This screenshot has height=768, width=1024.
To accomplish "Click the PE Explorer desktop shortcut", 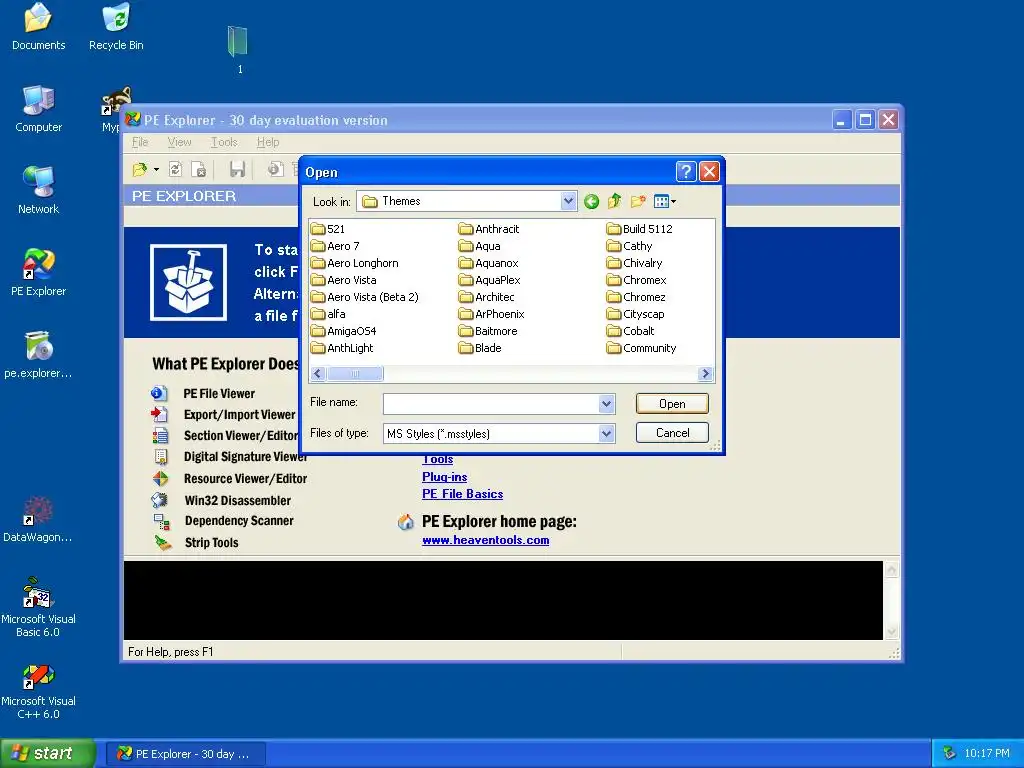I will 39,272.
